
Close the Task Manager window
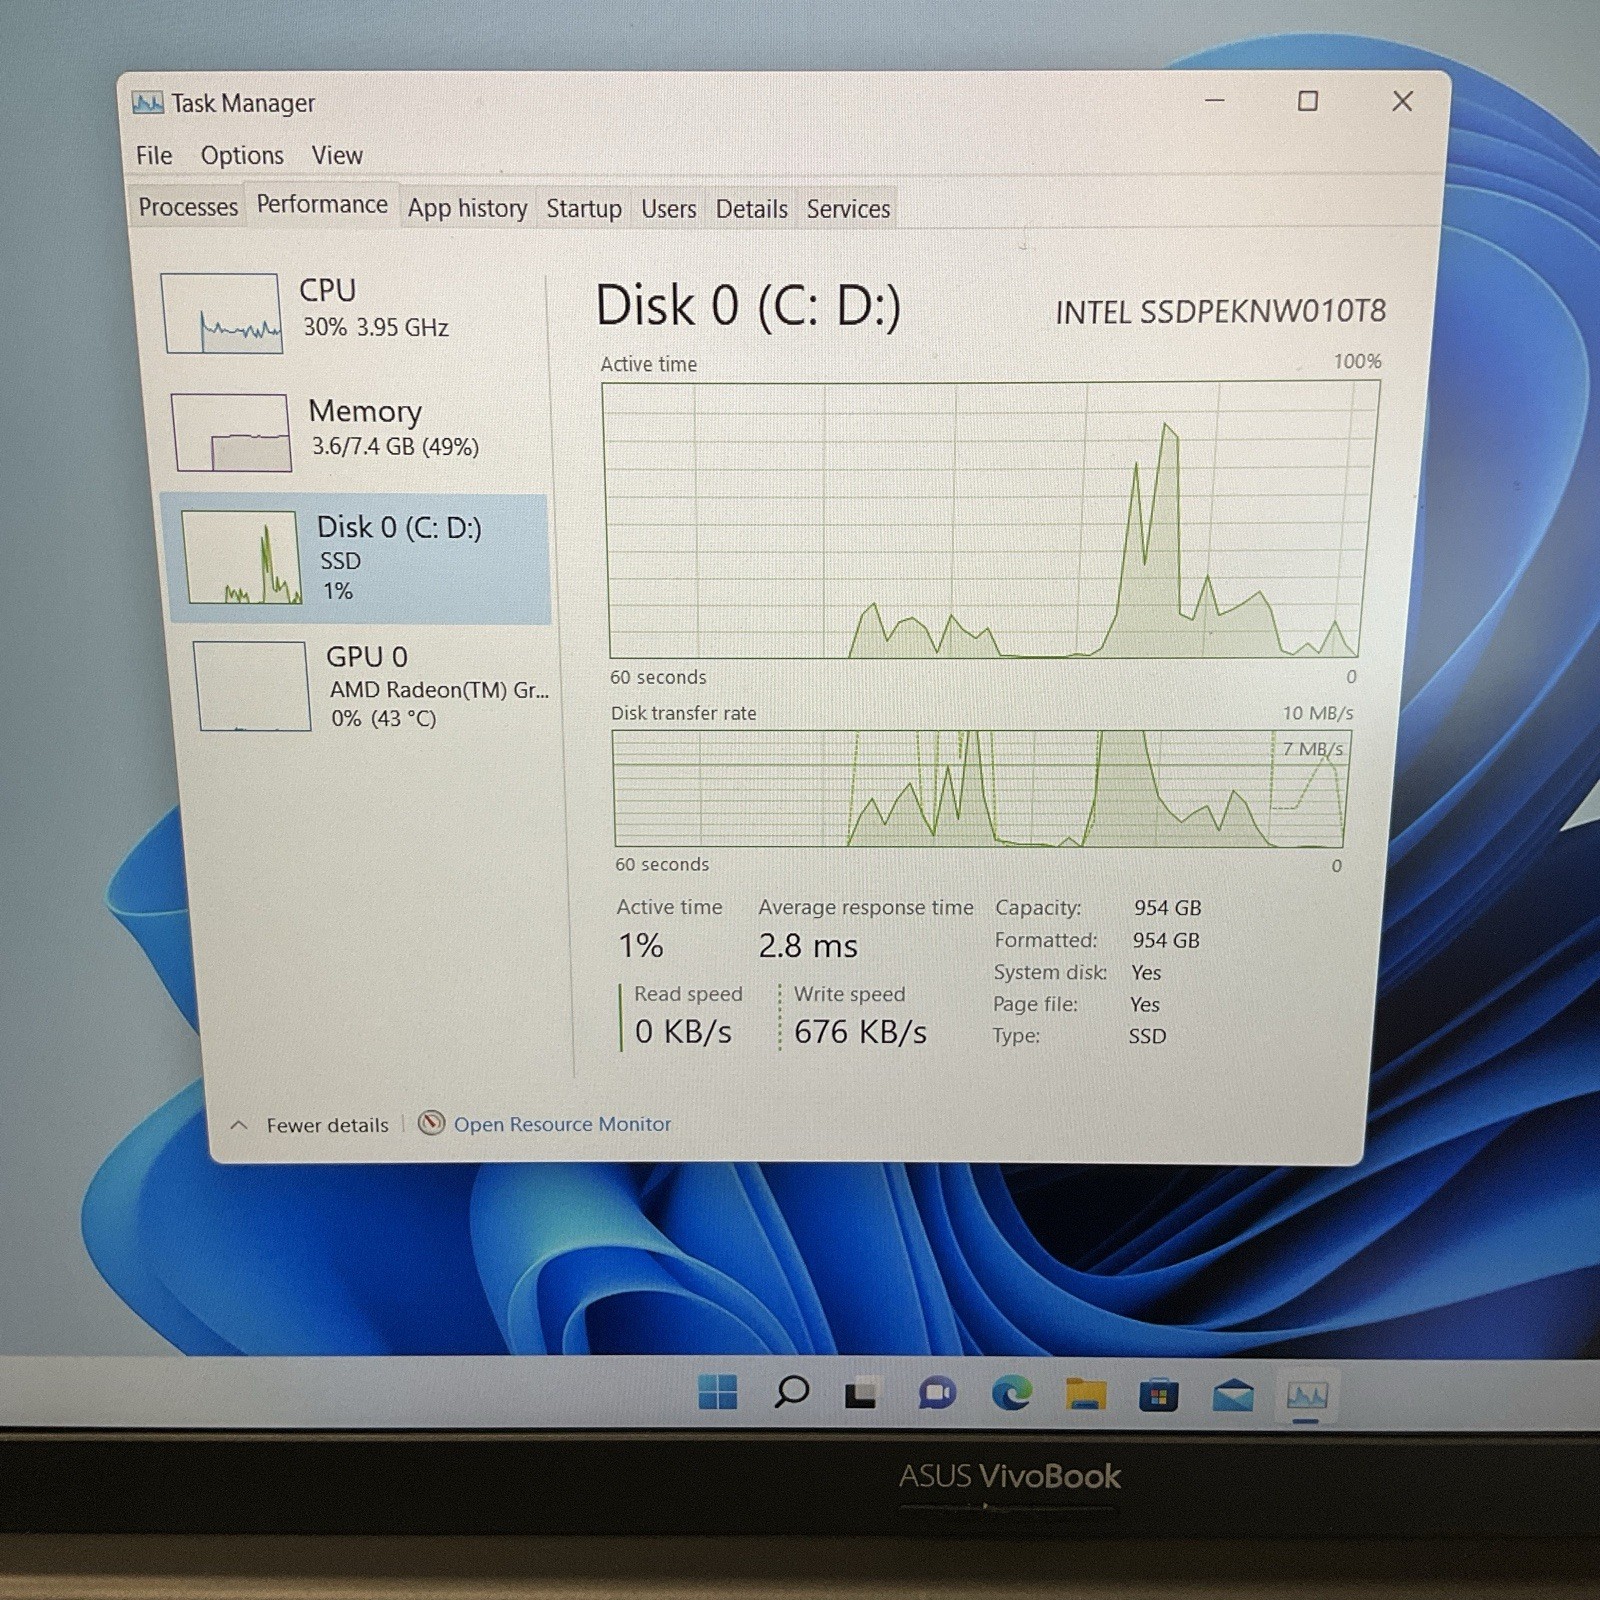[x=1403, y=101]
